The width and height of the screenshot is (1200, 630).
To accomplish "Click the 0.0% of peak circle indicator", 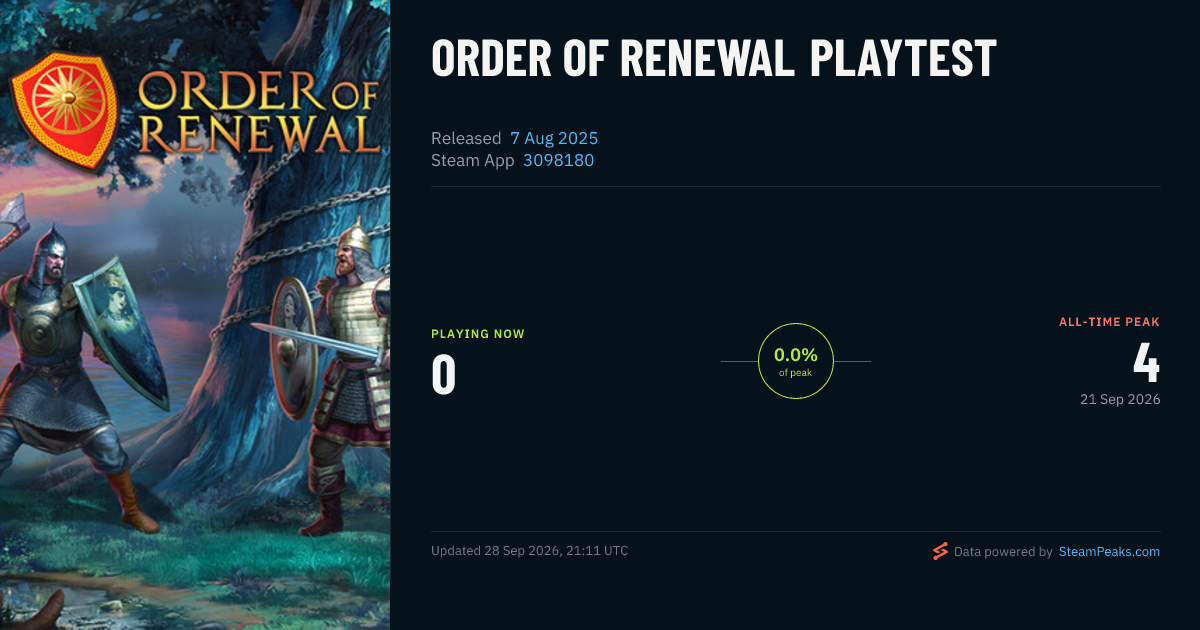I will point(796,361).
